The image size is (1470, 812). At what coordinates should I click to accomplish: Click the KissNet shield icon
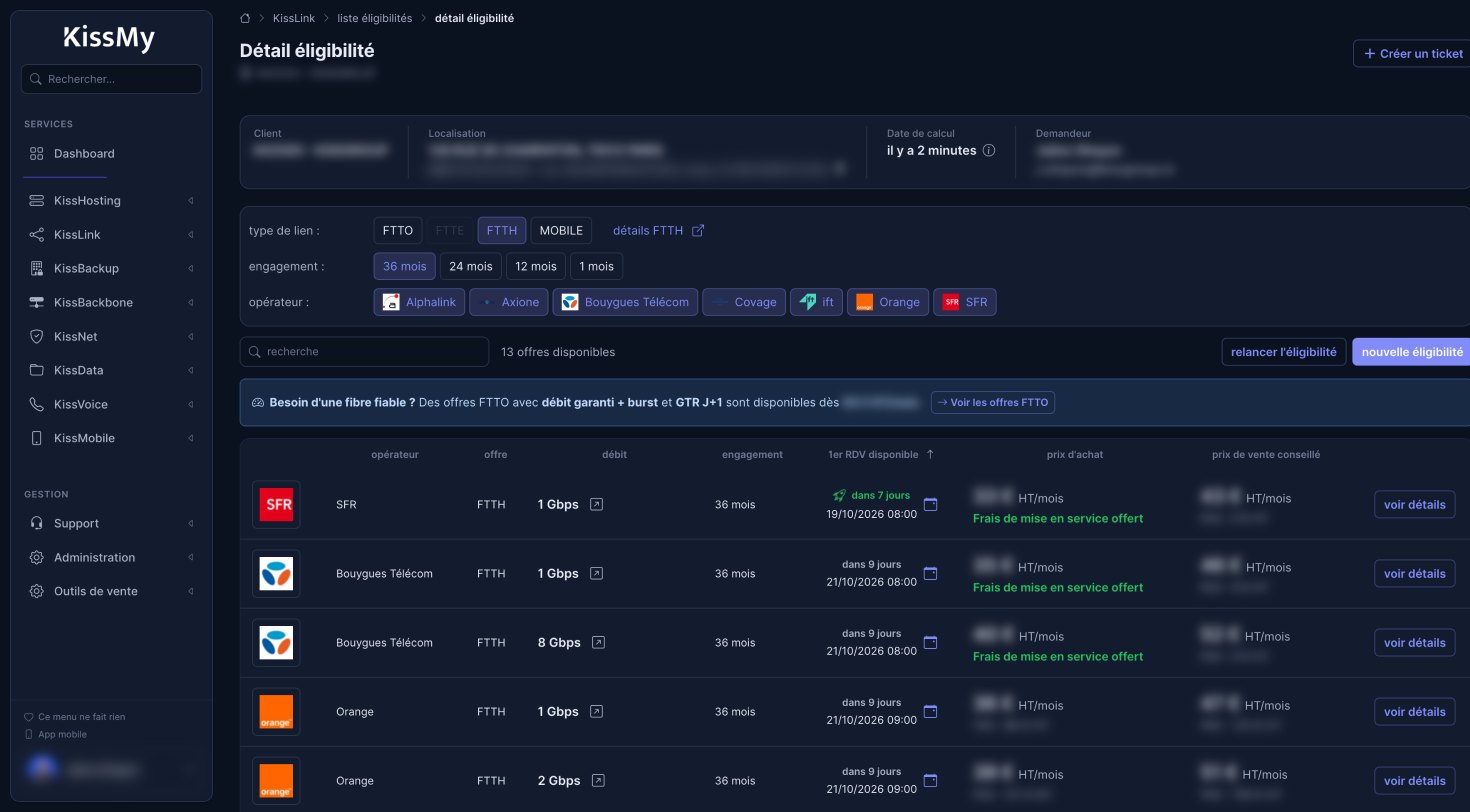37,337
